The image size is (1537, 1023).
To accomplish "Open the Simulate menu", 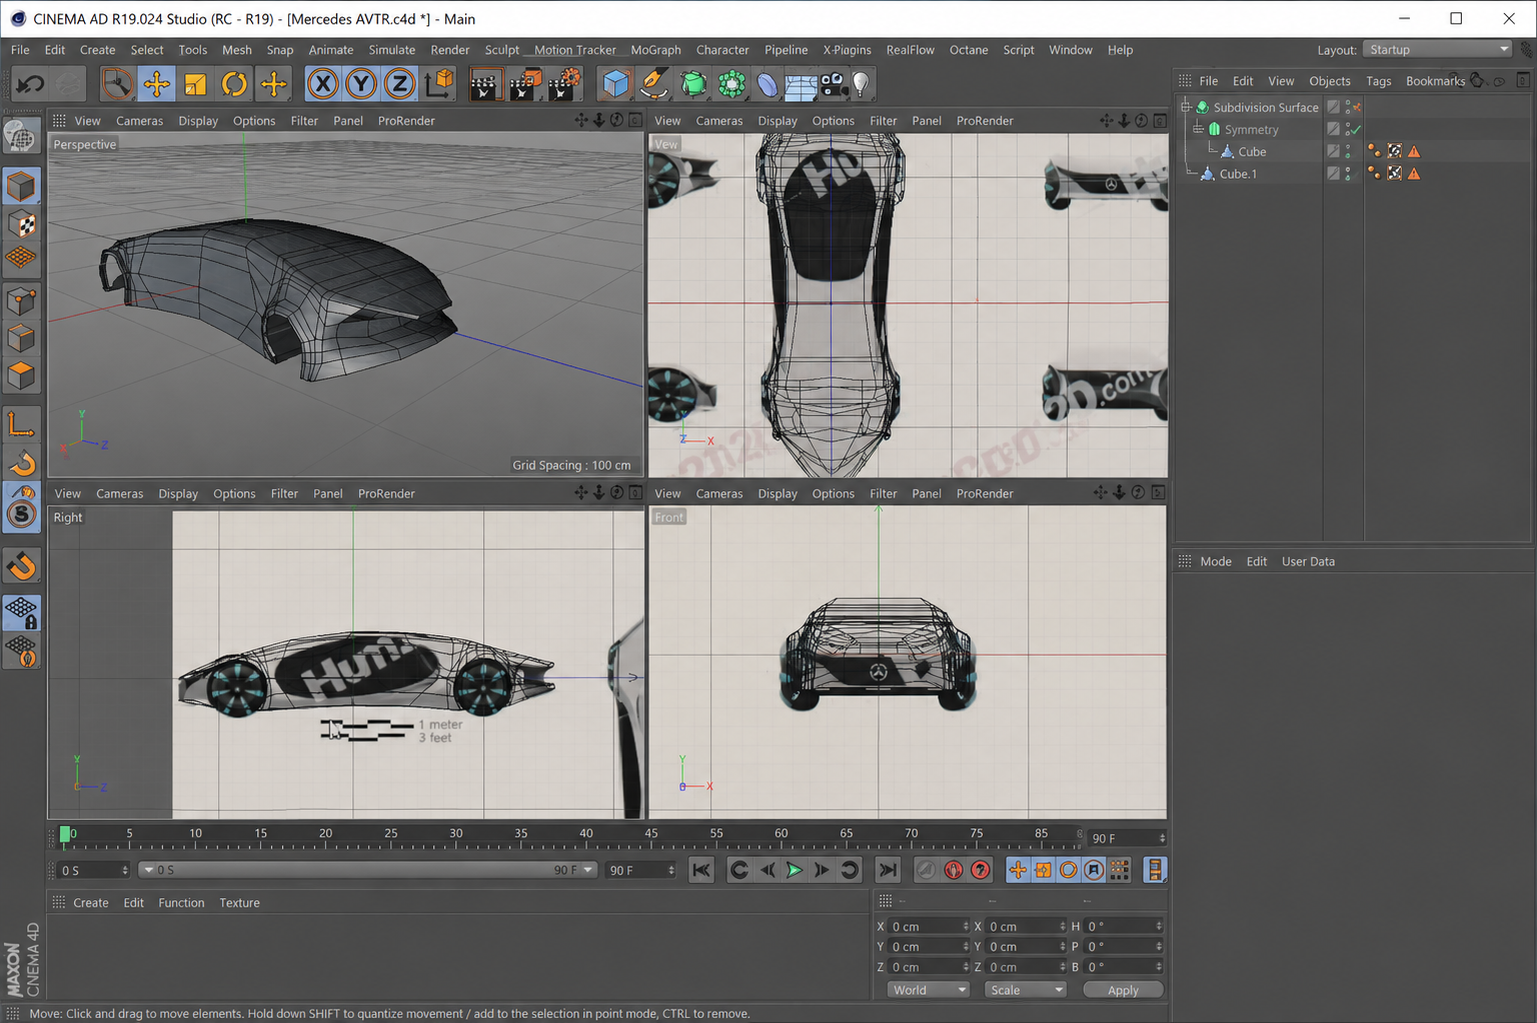I will [x=391, y=49].
